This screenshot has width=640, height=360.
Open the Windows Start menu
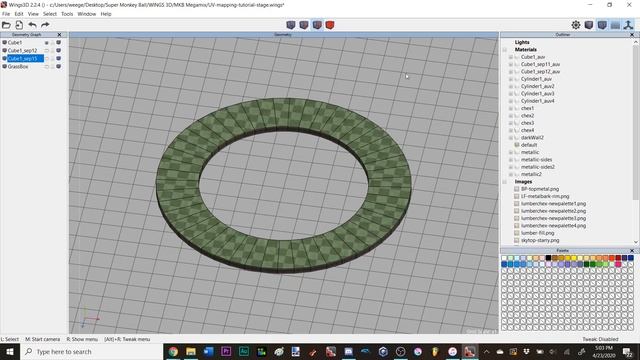coord(10,351)
